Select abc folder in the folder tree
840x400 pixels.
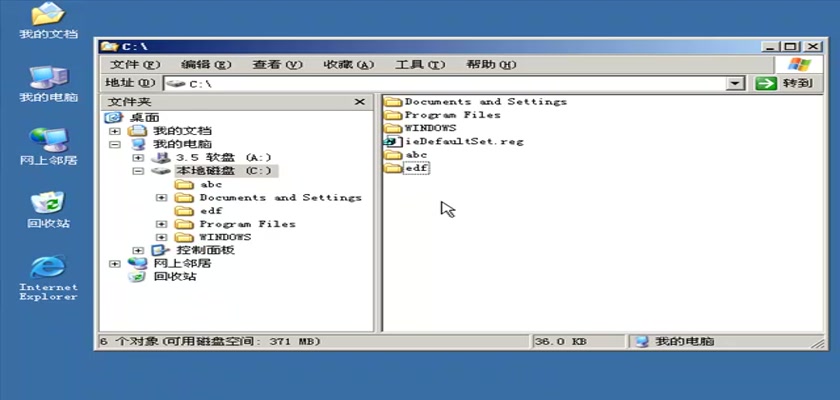pos(210,185)
